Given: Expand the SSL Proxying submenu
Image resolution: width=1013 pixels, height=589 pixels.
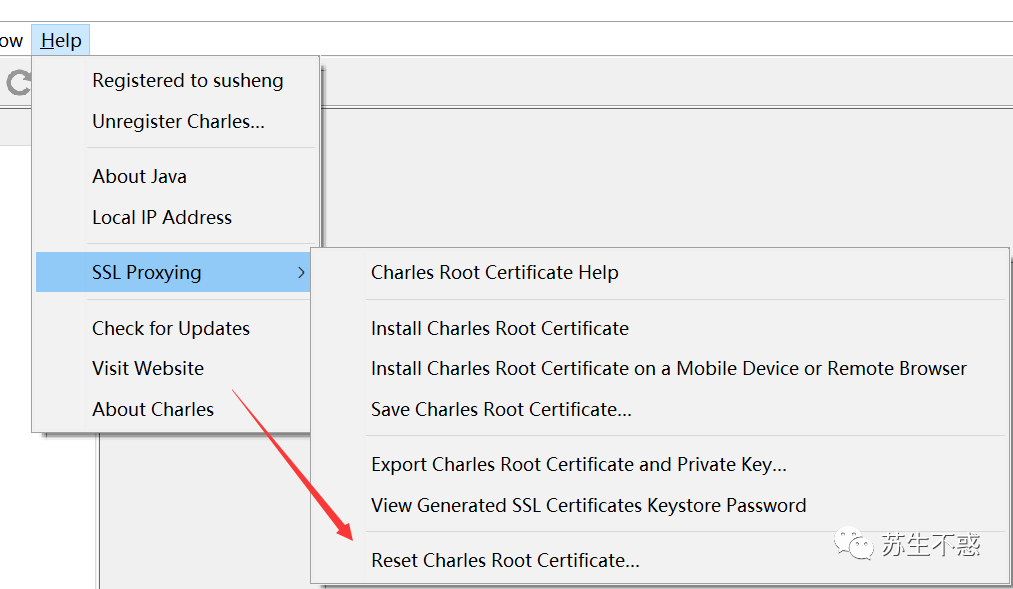Looking at the screenshot, I should tap(173, 272).
